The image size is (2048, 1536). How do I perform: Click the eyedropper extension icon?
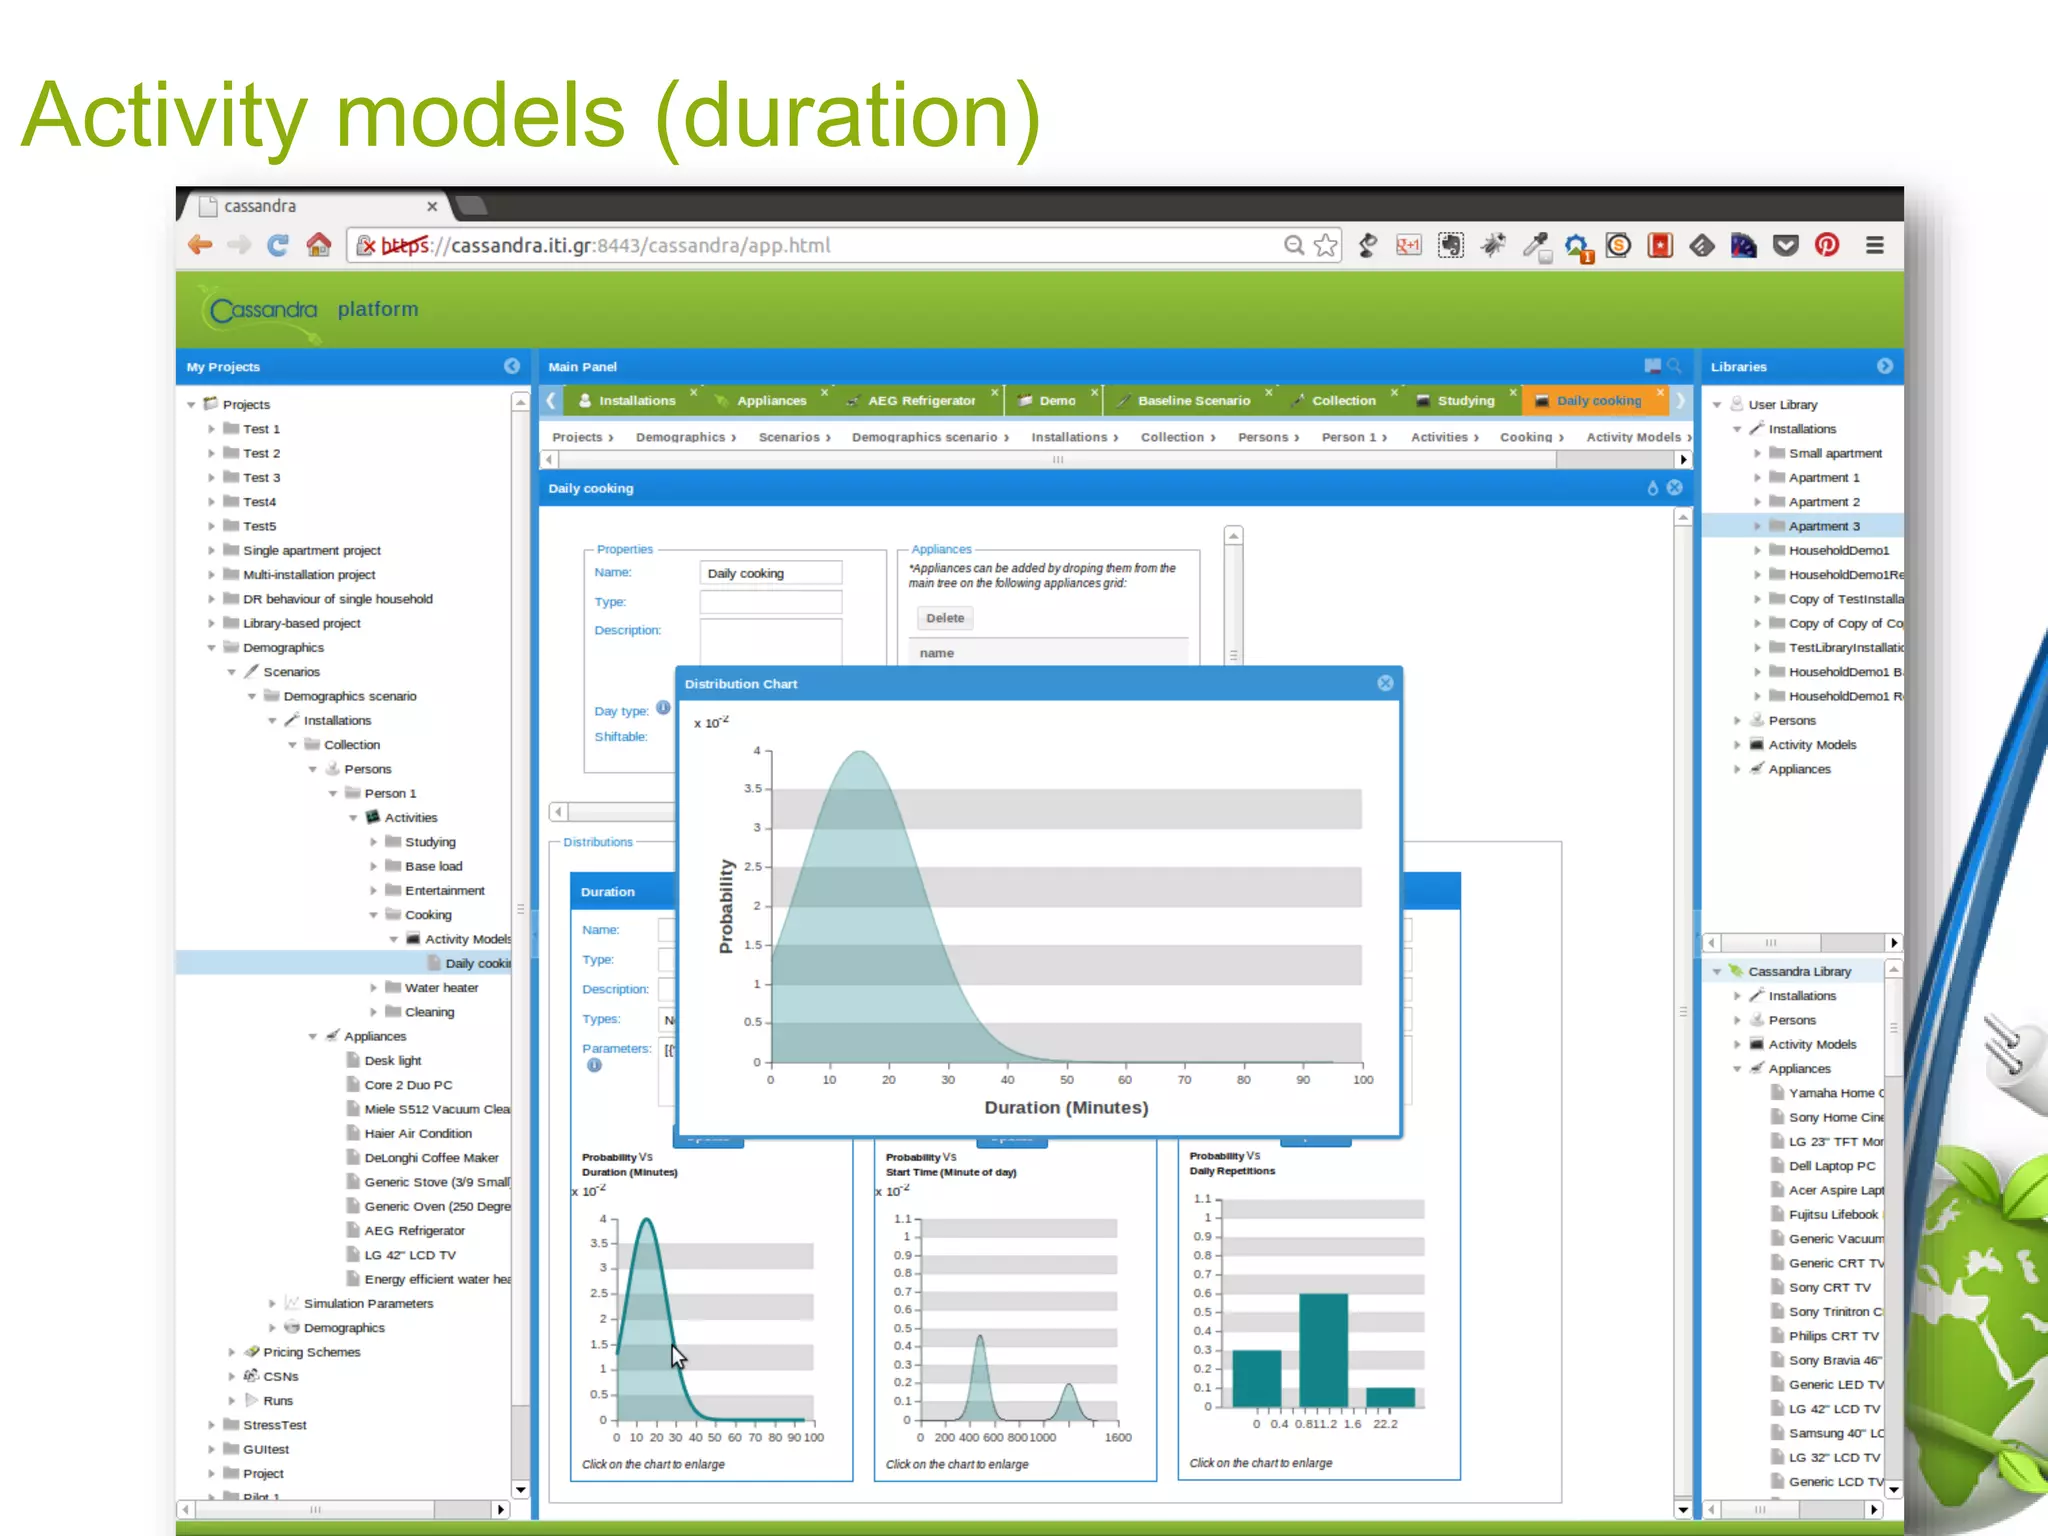(x=1535, y=245)
